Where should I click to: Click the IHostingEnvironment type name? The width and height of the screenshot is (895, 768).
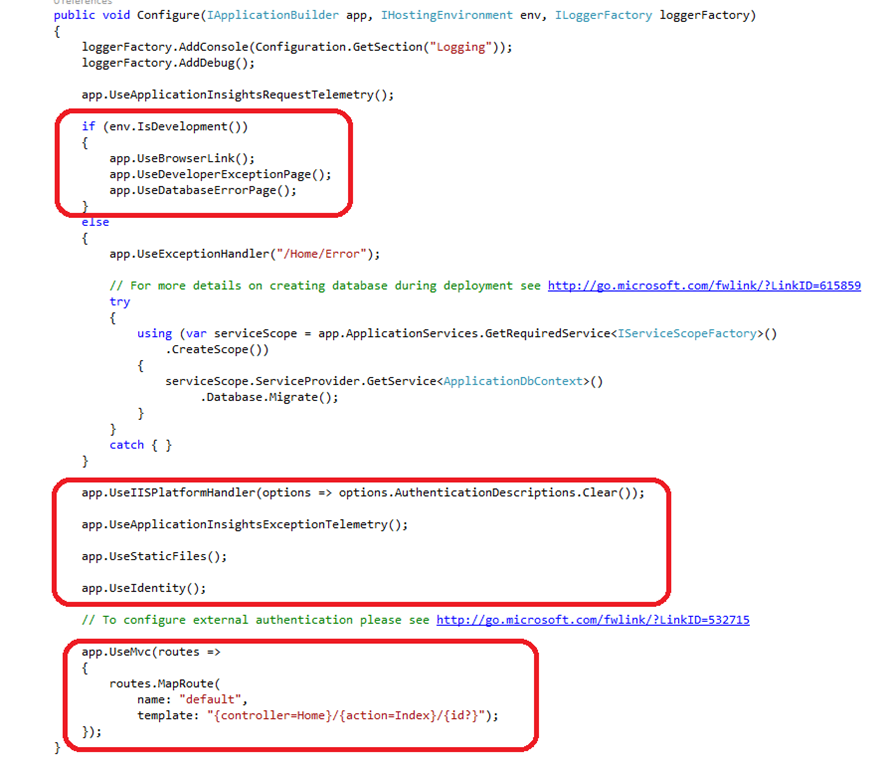point(447,15)
